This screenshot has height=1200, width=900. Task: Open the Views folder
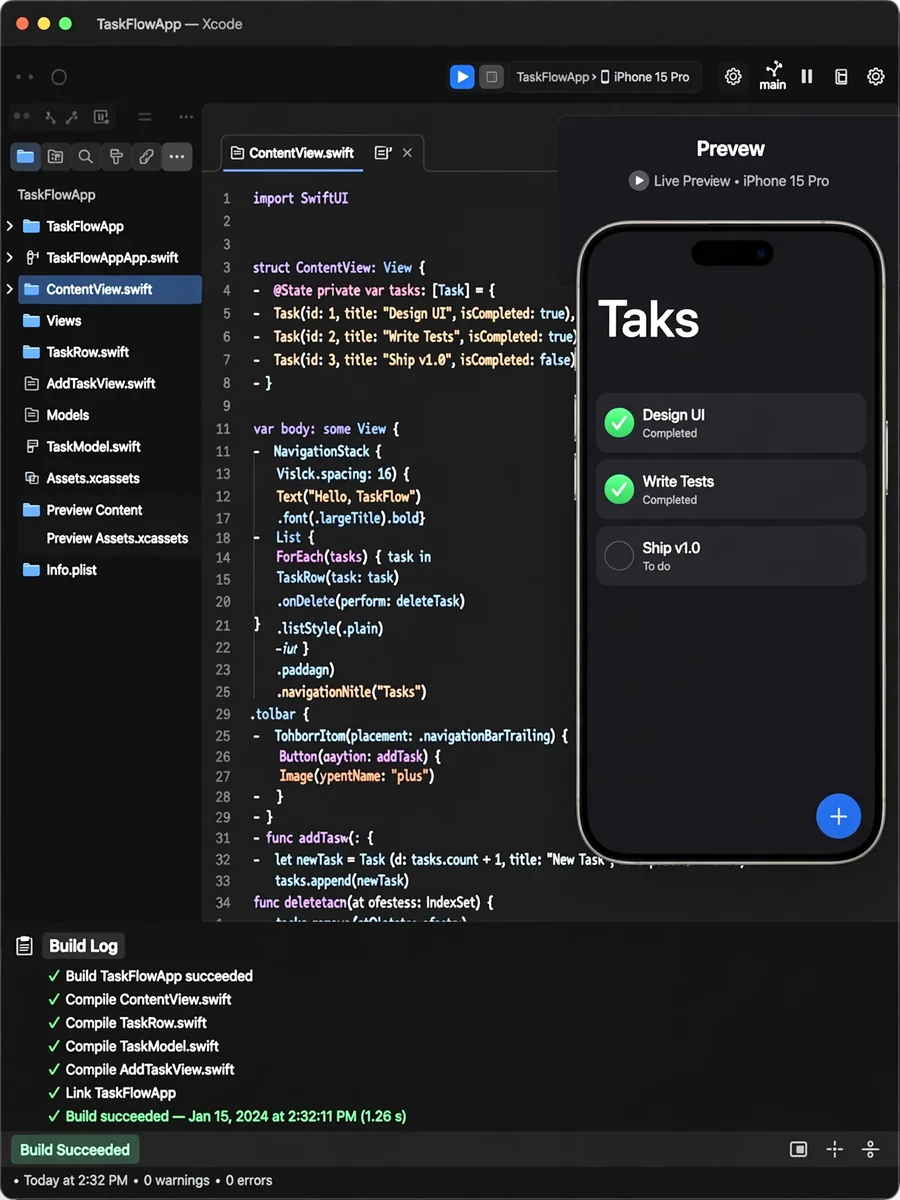[x=64, y=321]
